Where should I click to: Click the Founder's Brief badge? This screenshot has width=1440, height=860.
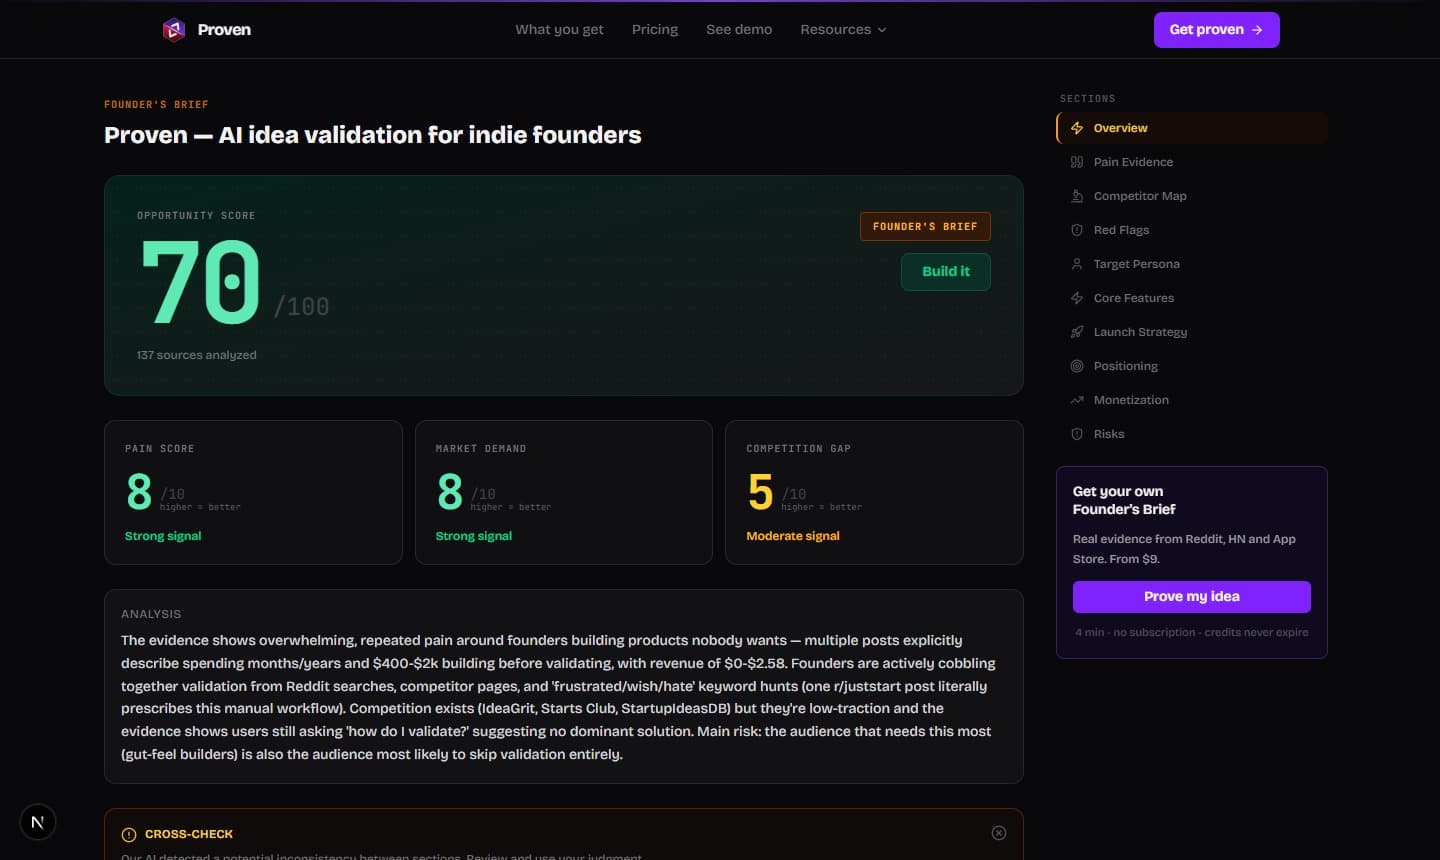[x=925, y=227]
